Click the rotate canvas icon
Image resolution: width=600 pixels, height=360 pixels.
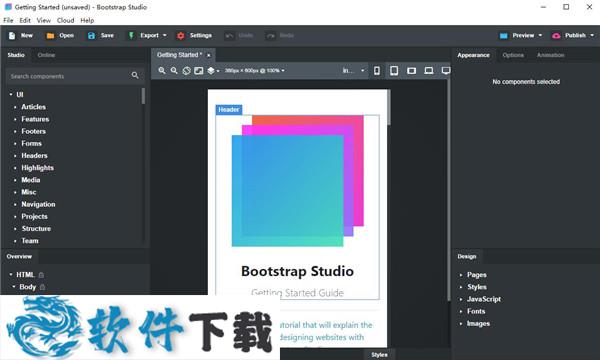[x=186, y=71]
